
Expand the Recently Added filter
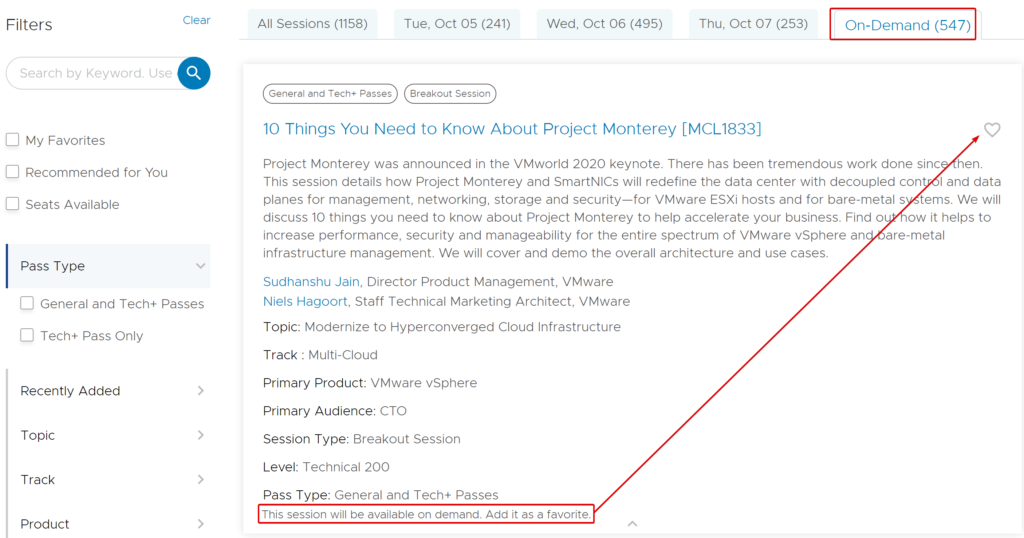[x=200, y=390]
